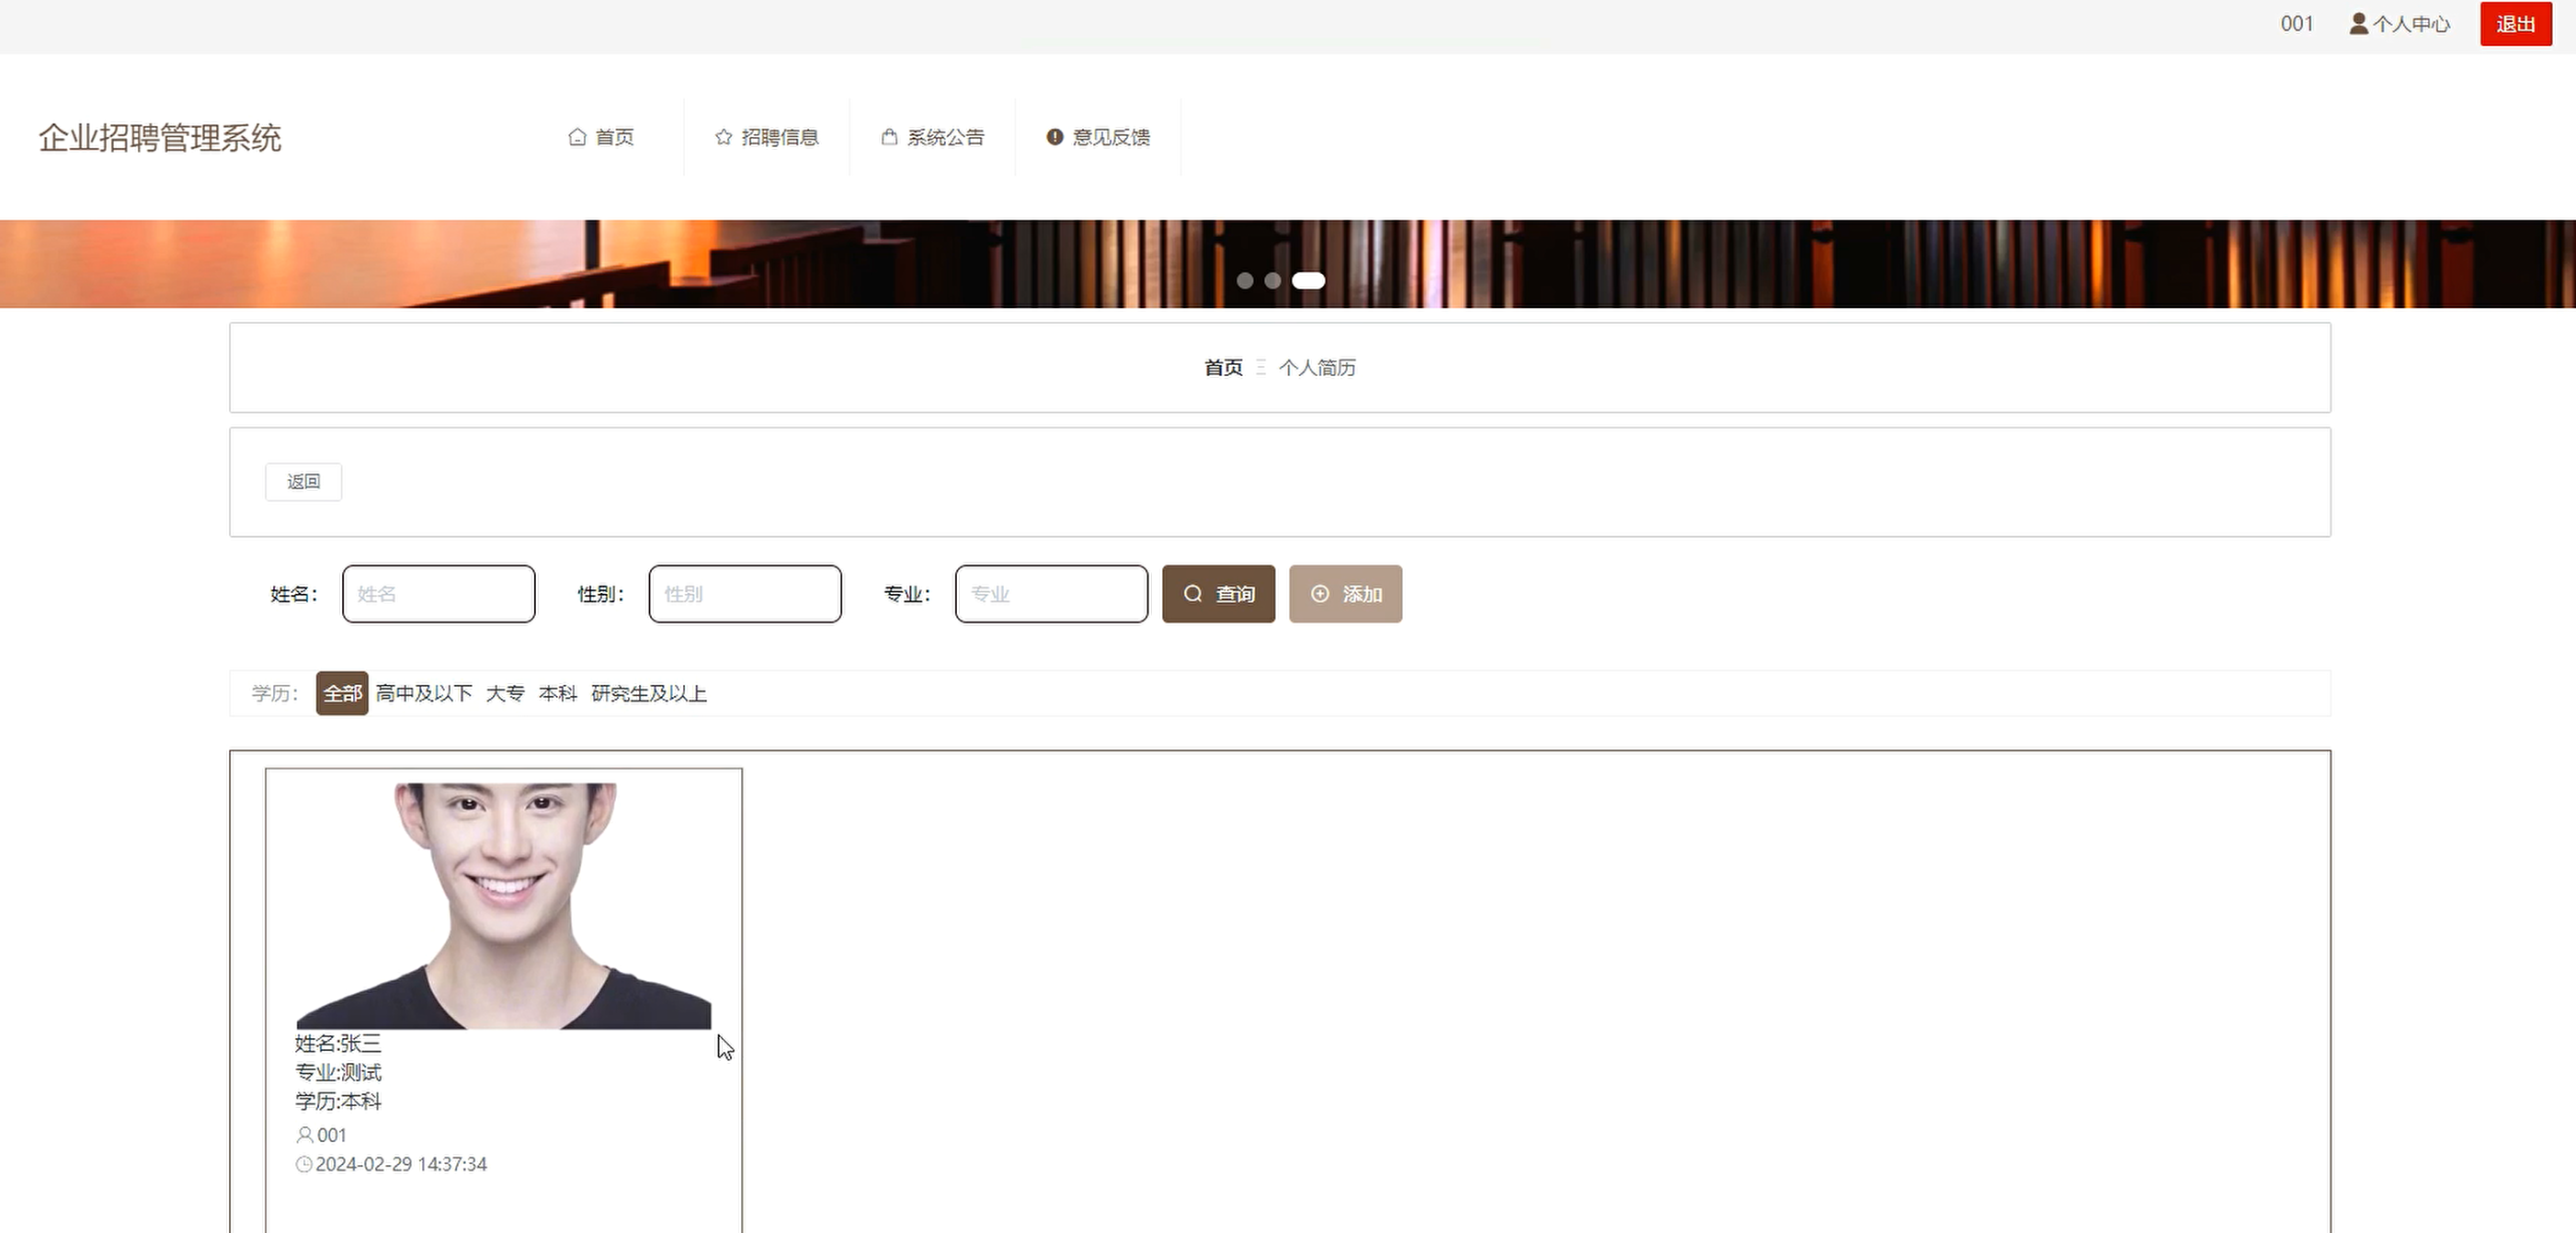Click the home icon in navigation
The height and width of the screenshot is (1233, 2576).
tap(577, 137)
